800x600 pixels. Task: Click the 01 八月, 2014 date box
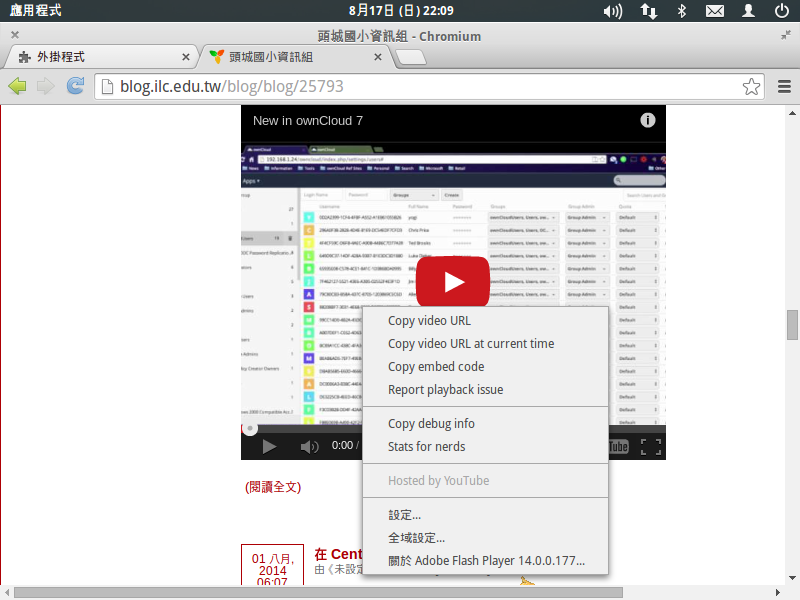[x=272, y=565]
